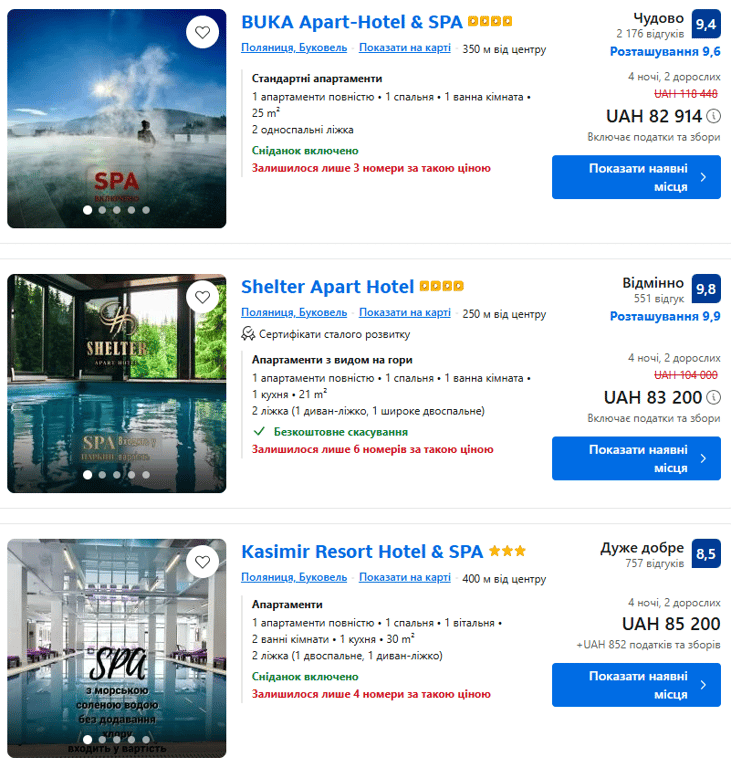Open Shelter Apart Hotel listing title
This screenshot has width=731, height=768.
pos(327,287)
